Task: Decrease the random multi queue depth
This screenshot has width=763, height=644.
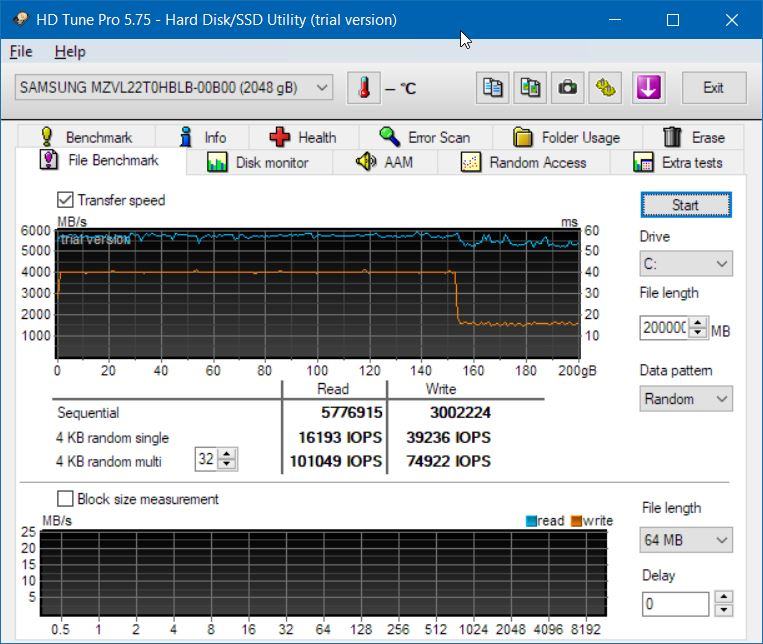Action: [x=227, y=464]
